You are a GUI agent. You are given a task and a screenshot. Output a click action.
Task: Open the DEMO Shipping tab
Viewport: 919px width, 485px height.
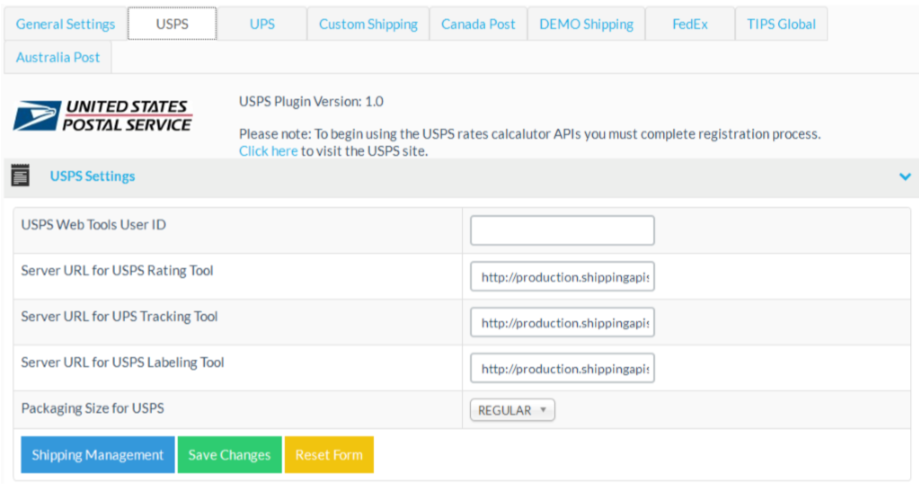tap(586, 24)
